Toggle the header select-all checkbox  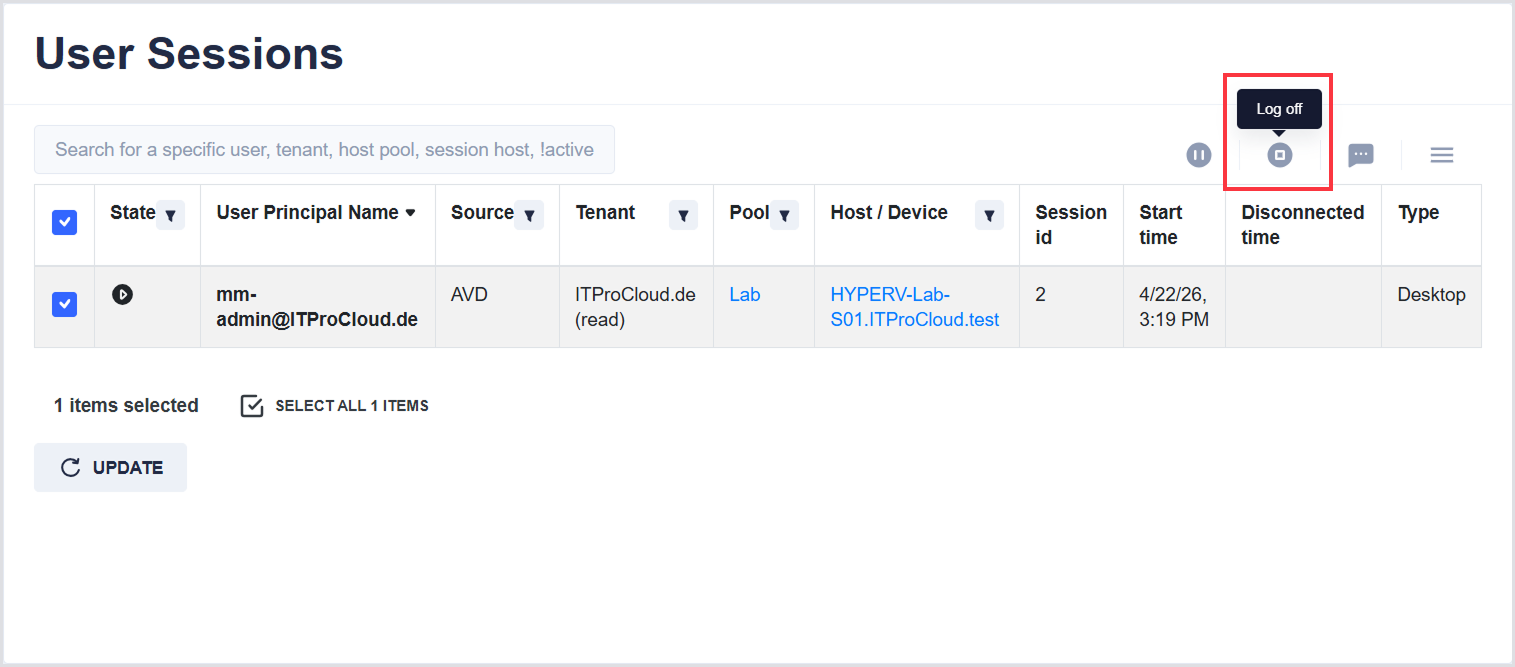(64, 223)
